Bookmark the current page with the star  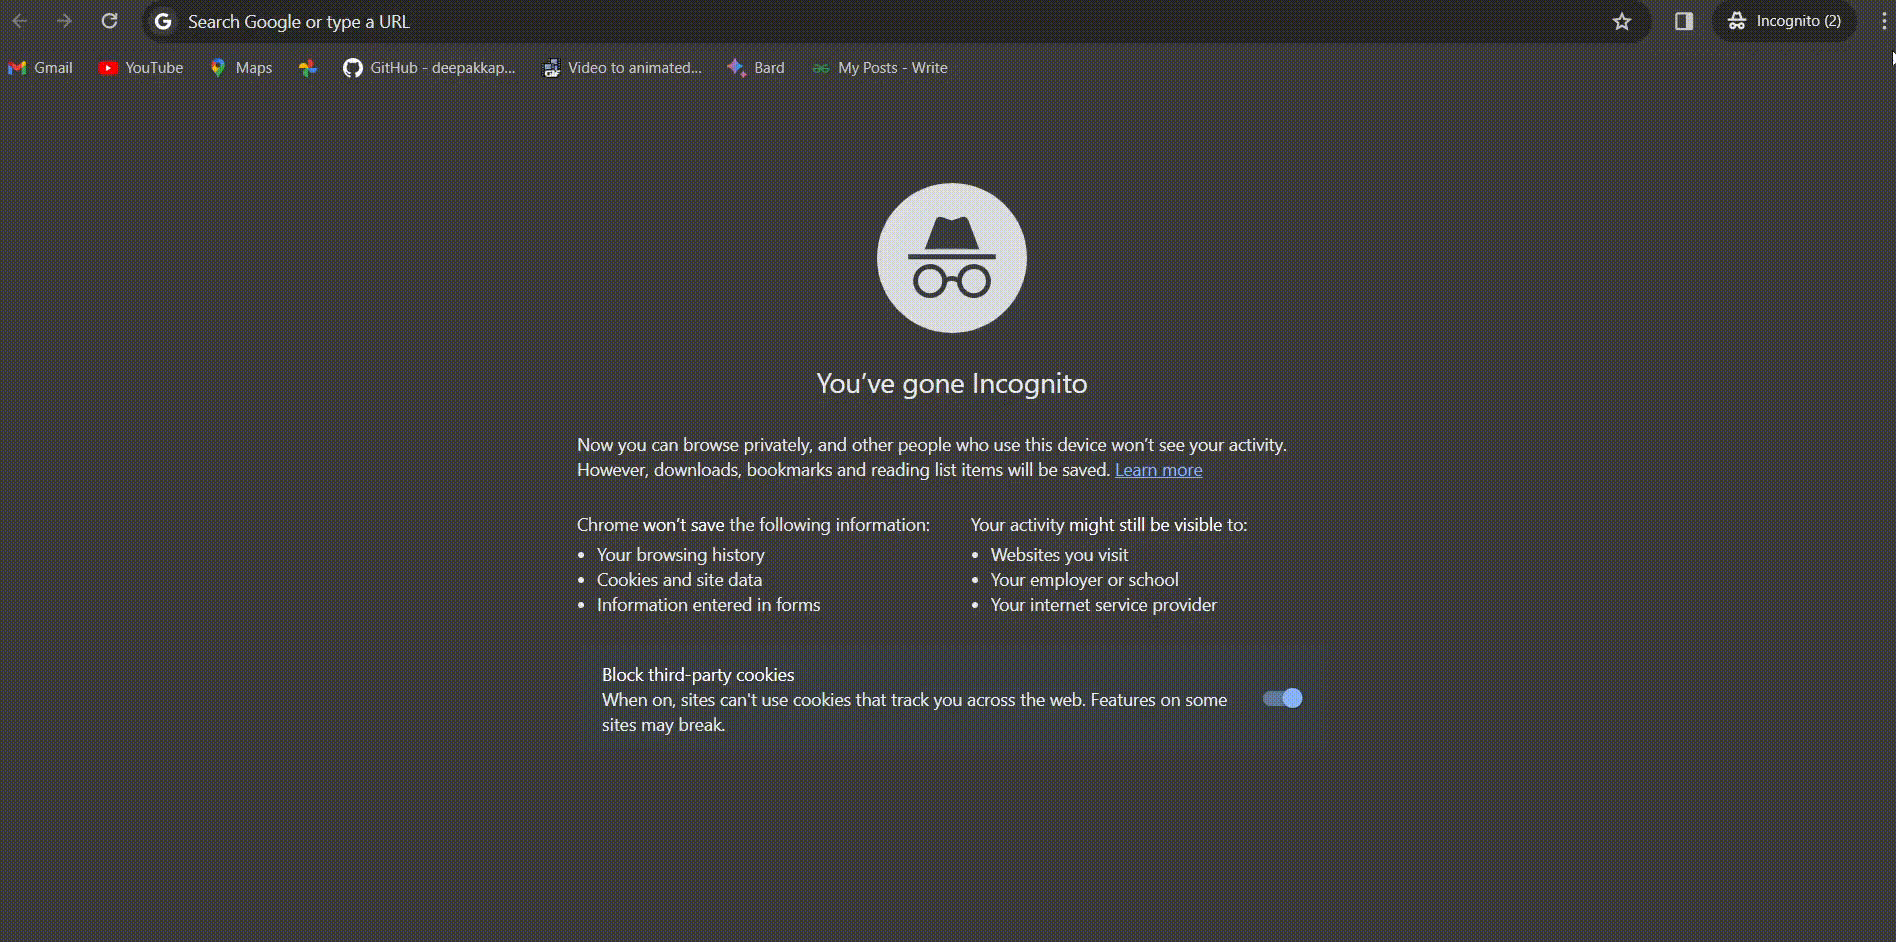coord(1621,21)
